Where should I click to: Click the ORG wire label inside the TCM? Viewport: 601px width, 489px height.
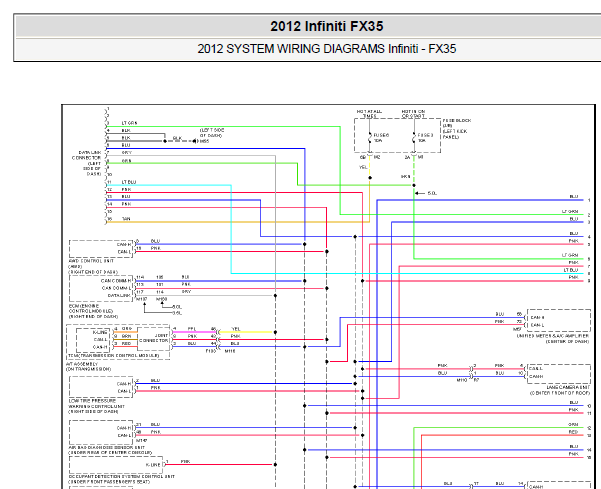click(x=127, y=328)
